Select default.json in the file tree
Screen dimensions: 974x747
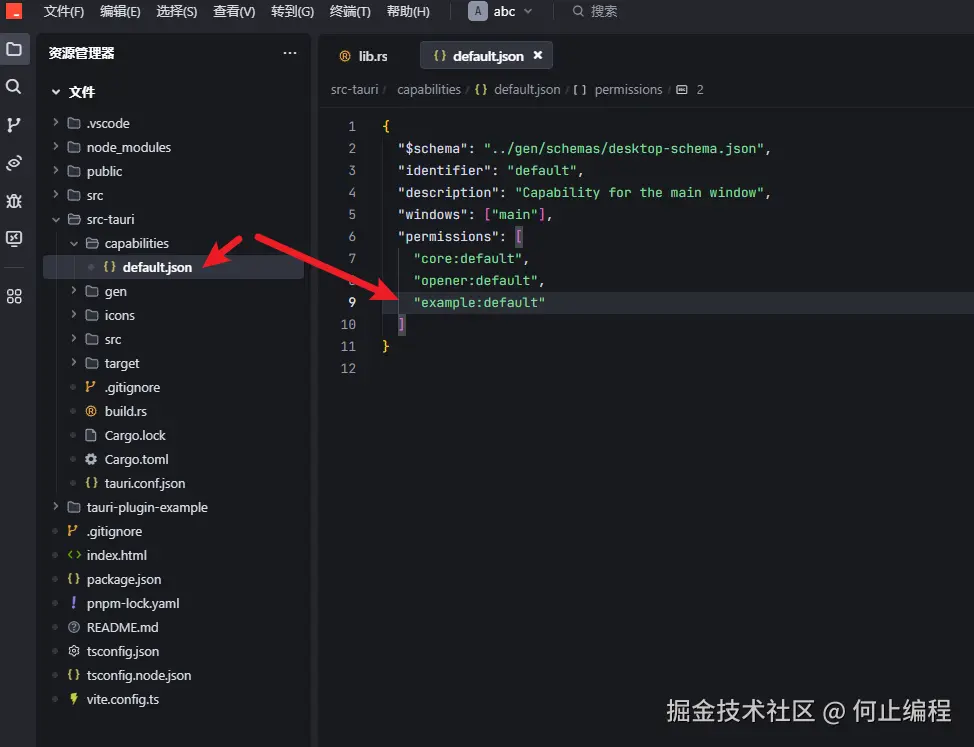pos(174,267)
